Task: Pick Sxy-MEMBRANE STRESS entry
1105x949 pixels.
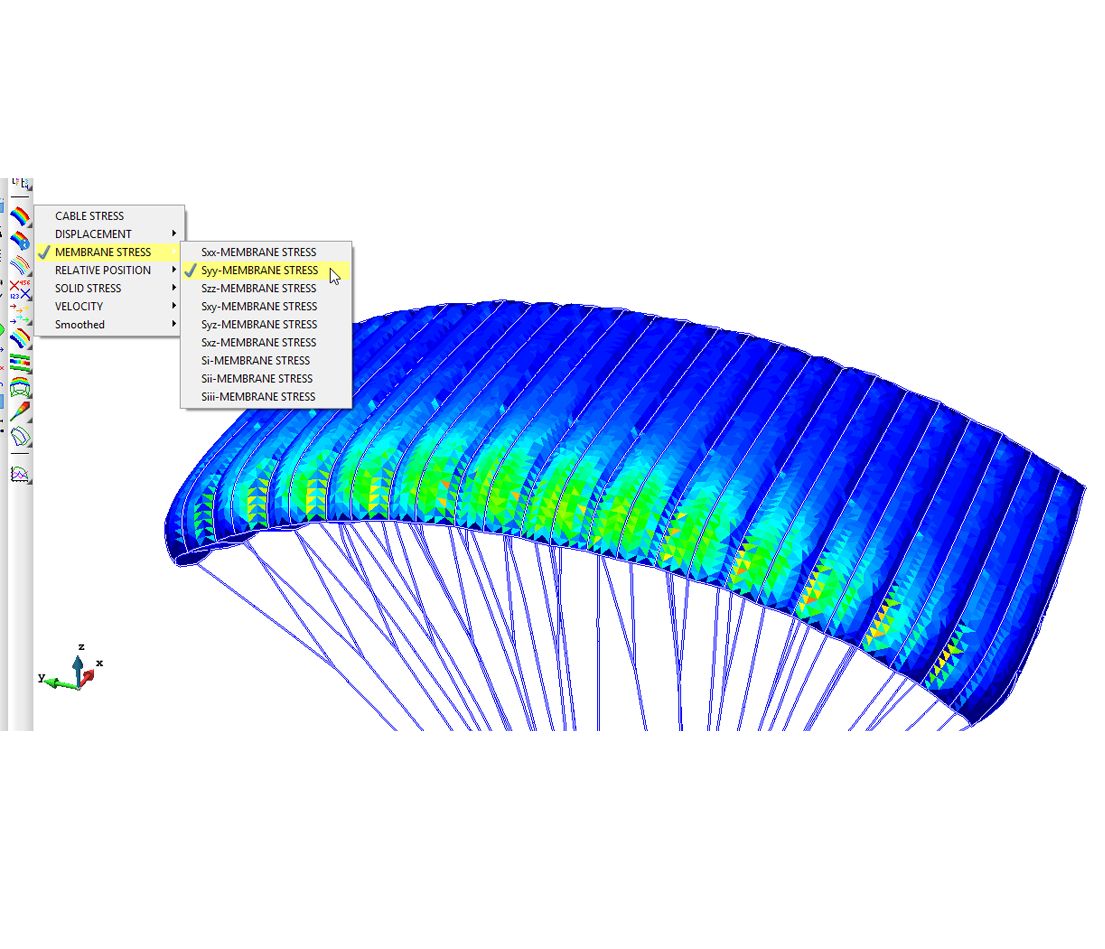Action: [x=258, y=306]
